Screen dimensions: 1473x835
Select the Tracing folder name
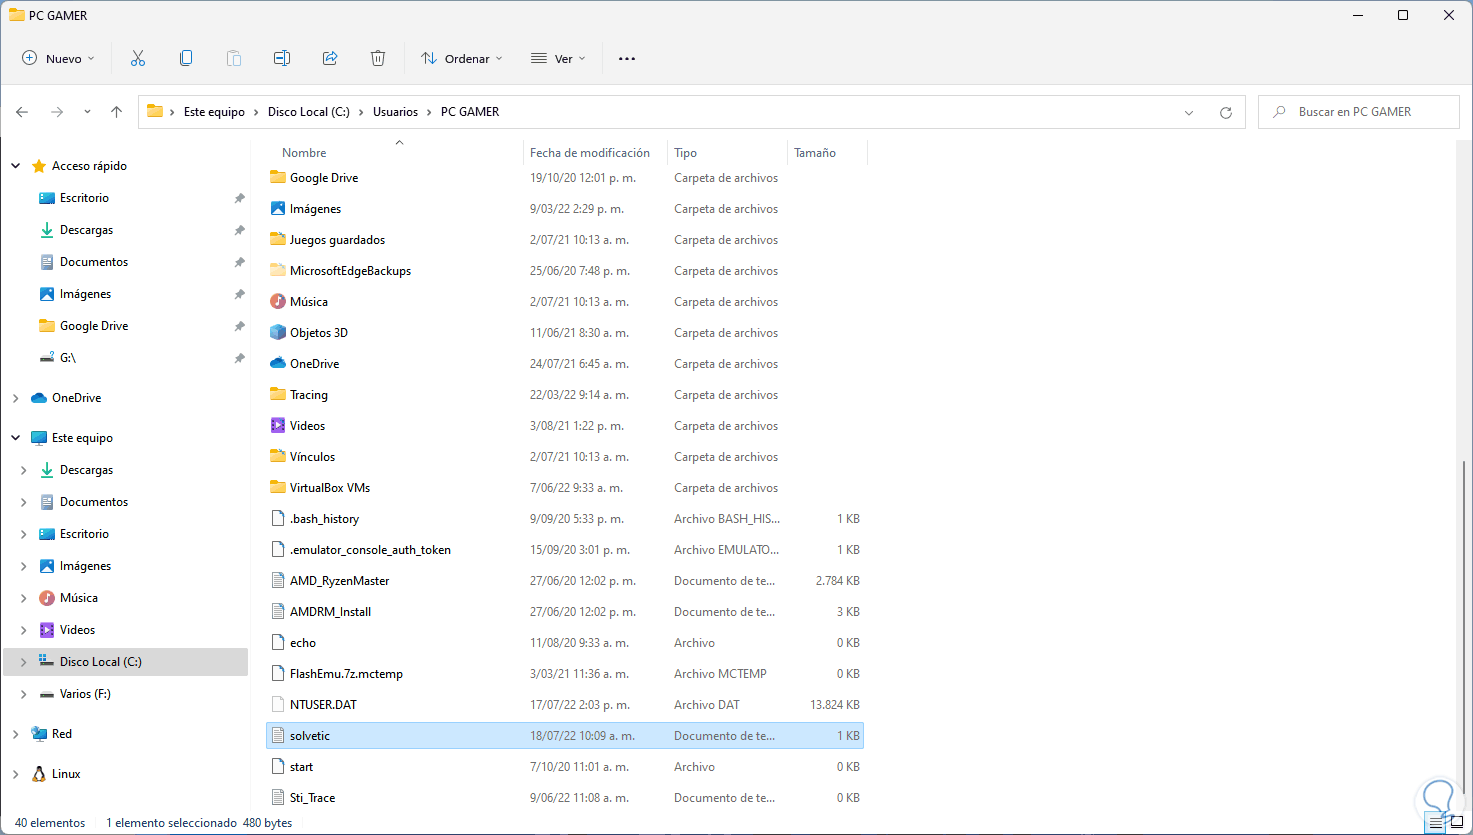click(309, 395)
